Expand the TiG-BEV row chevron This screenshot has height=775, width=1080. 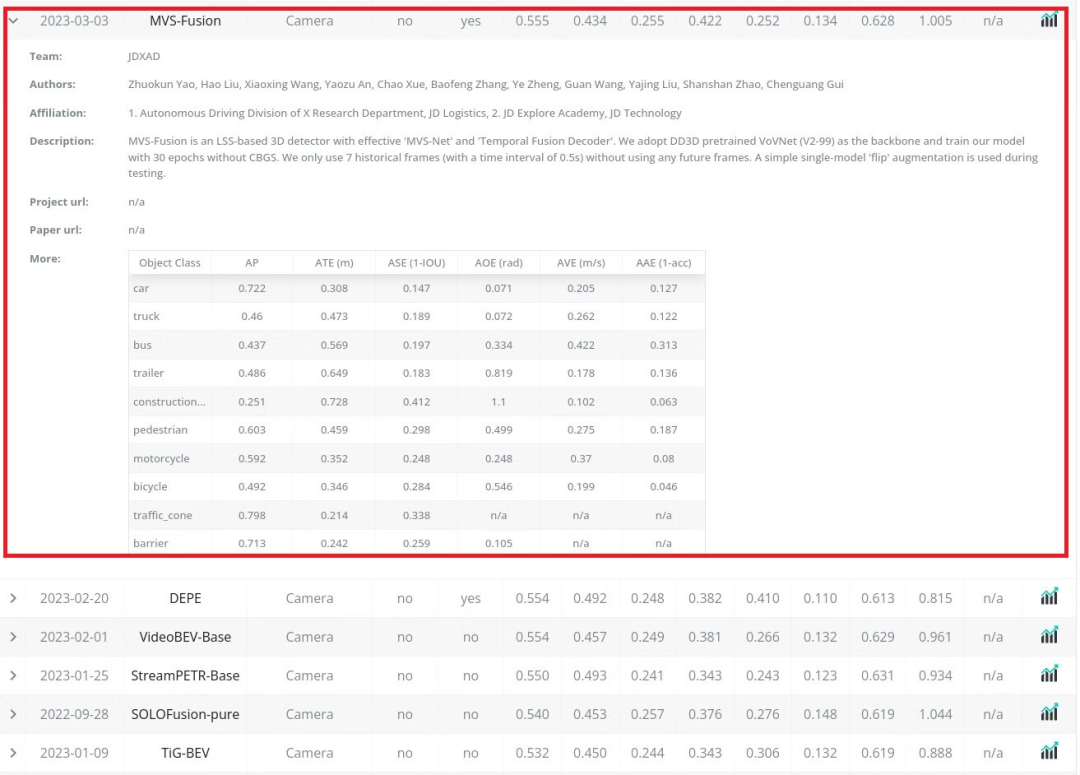coord(14,753)
